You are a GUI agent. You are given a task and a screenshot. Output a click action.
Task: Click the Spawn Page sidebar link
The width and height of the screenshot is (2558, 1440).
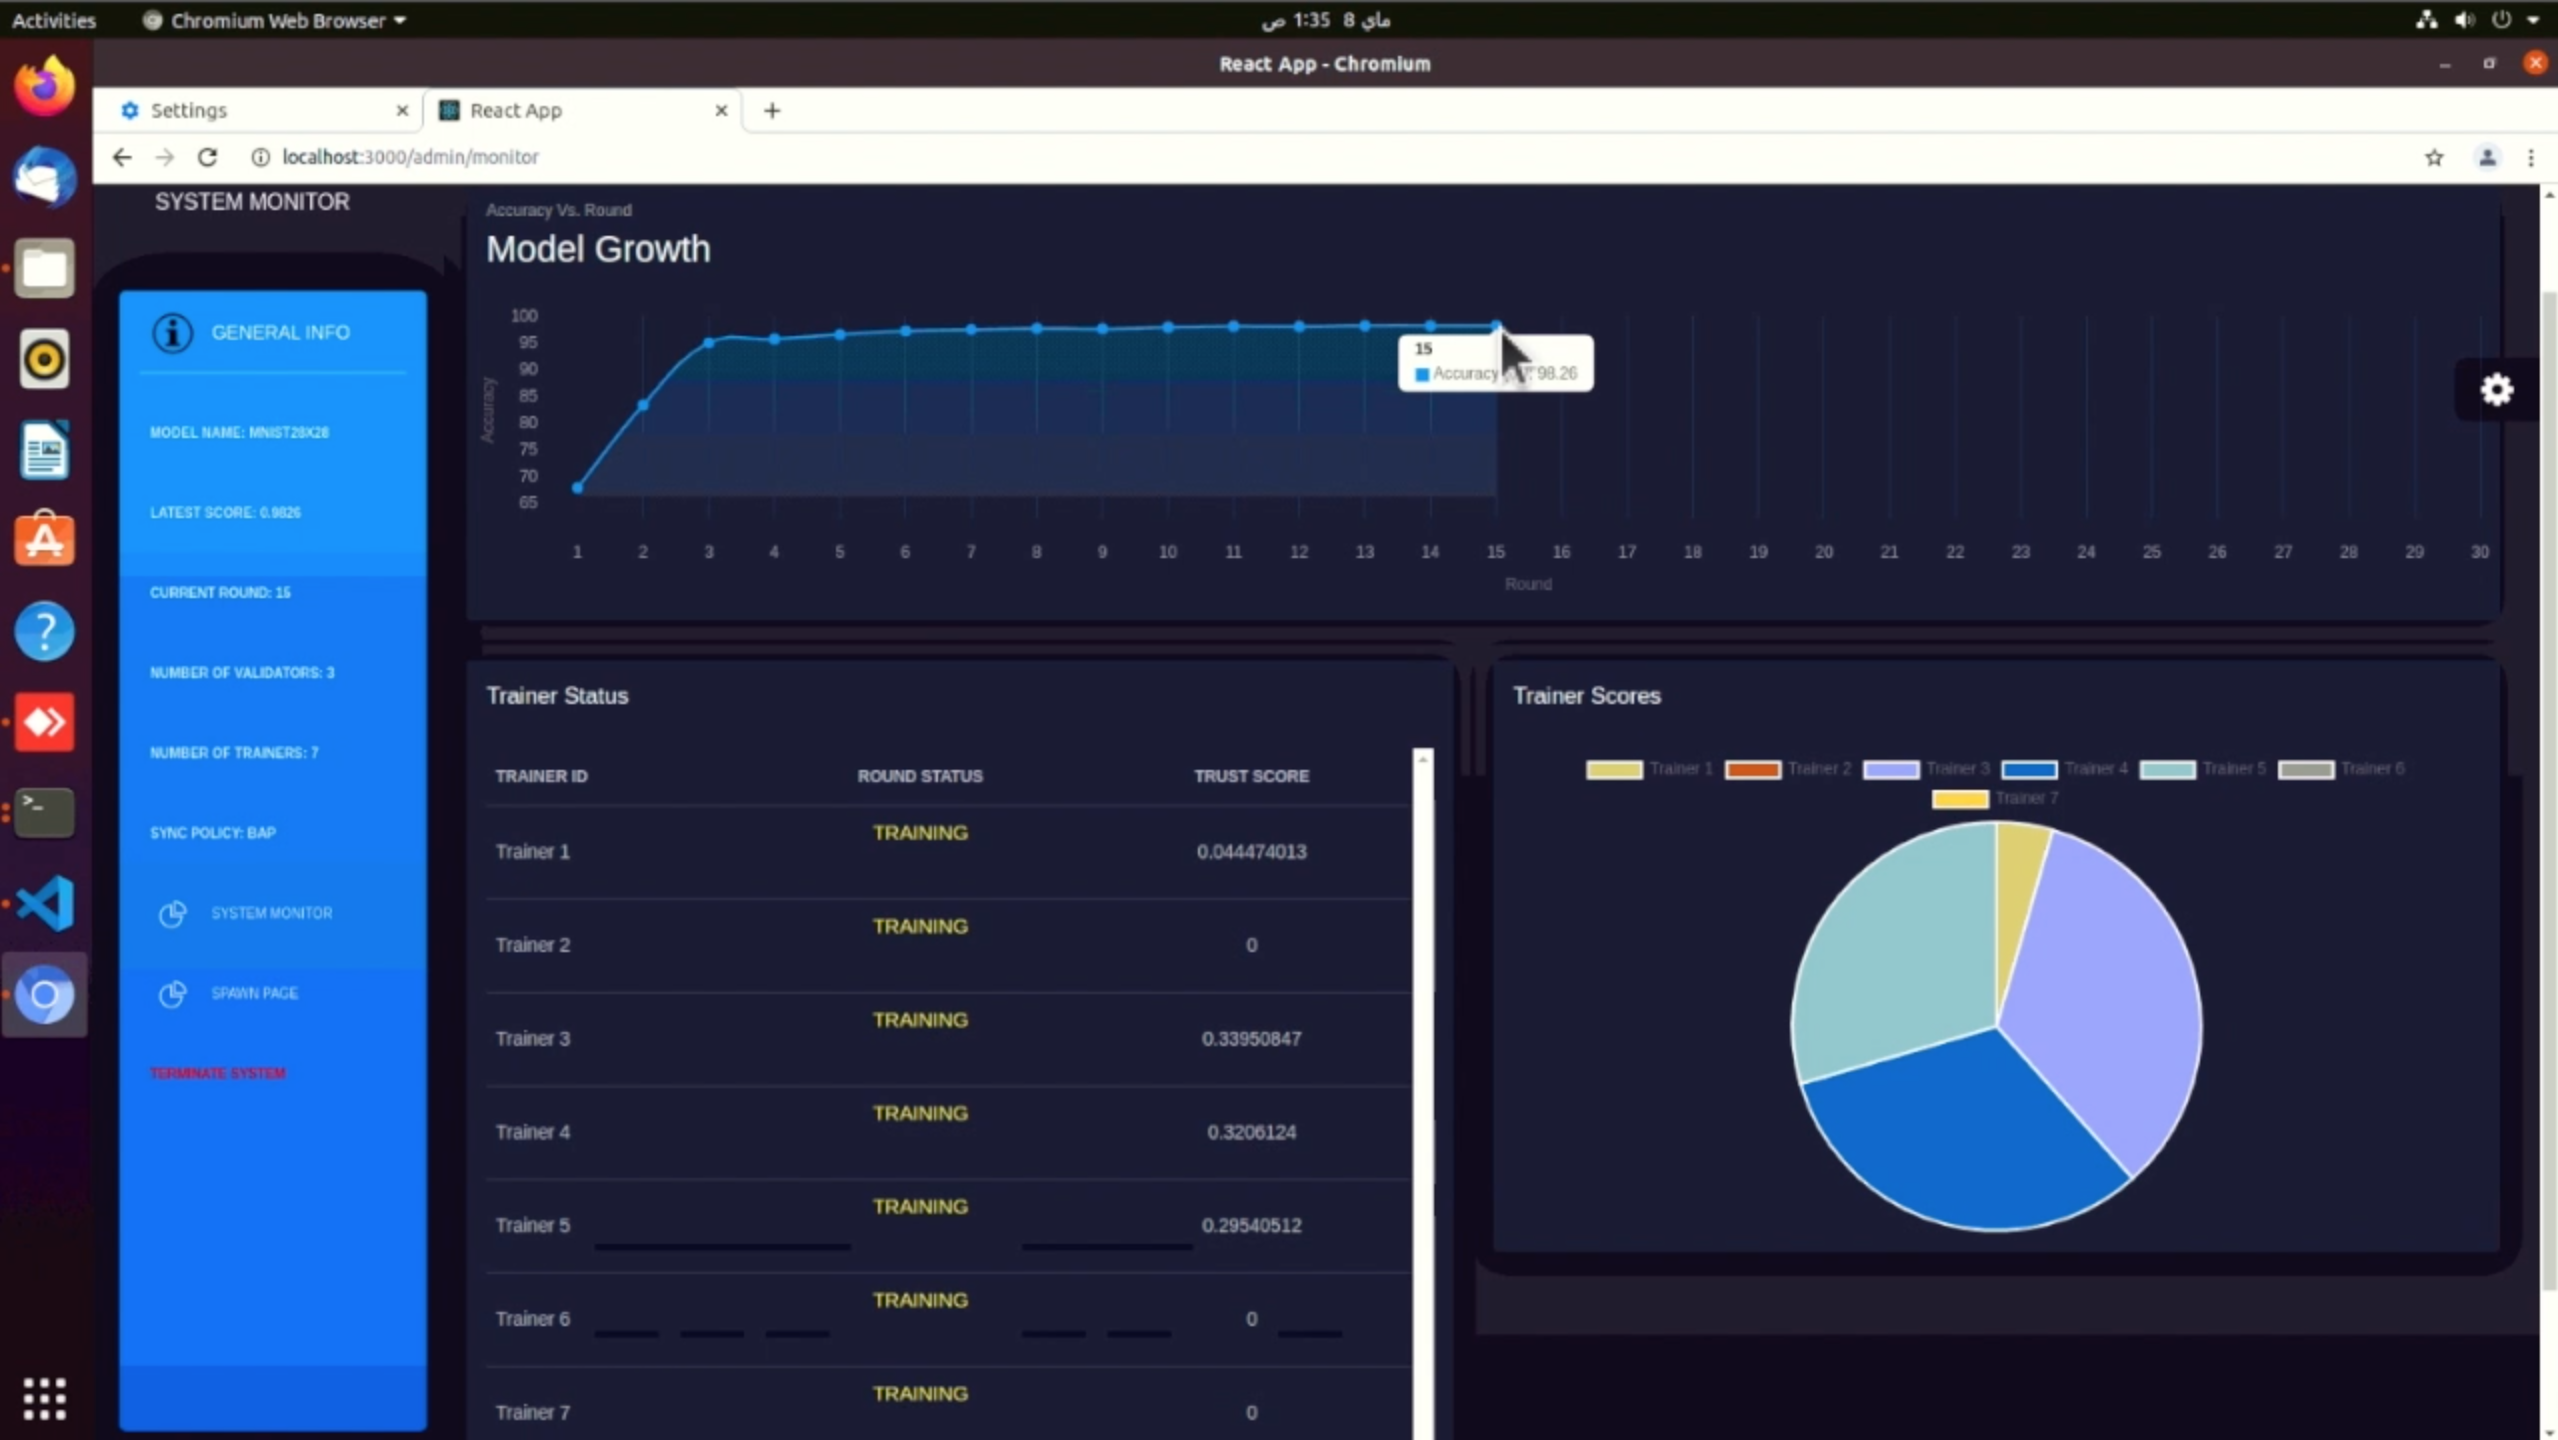pyautogui.click(x=254, y=993)
